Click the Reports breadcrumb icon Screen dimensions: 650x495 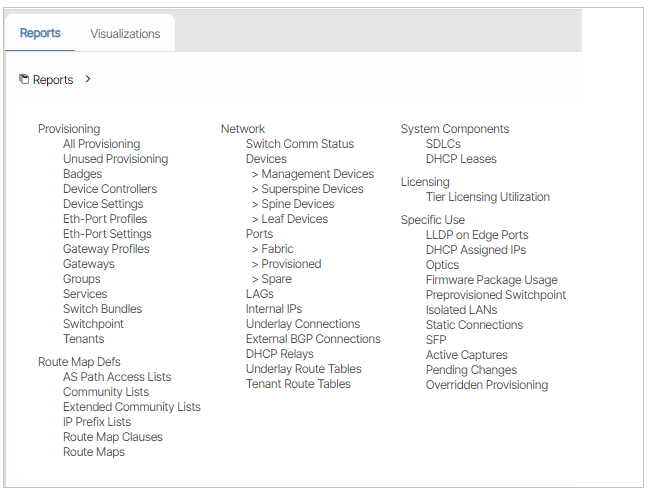coord(24,79)
